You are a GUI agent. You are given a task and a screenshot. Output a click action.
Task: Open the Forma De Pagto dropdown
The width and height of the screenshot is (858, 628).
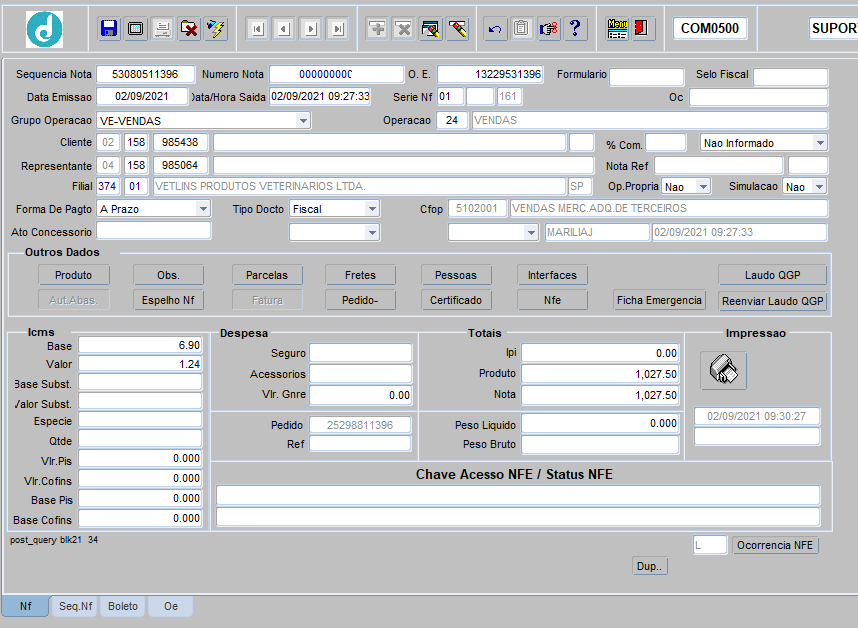203,209
